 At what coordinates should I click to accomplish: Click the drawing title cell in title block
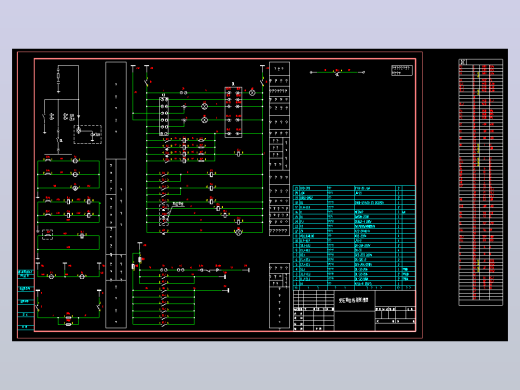354,301
